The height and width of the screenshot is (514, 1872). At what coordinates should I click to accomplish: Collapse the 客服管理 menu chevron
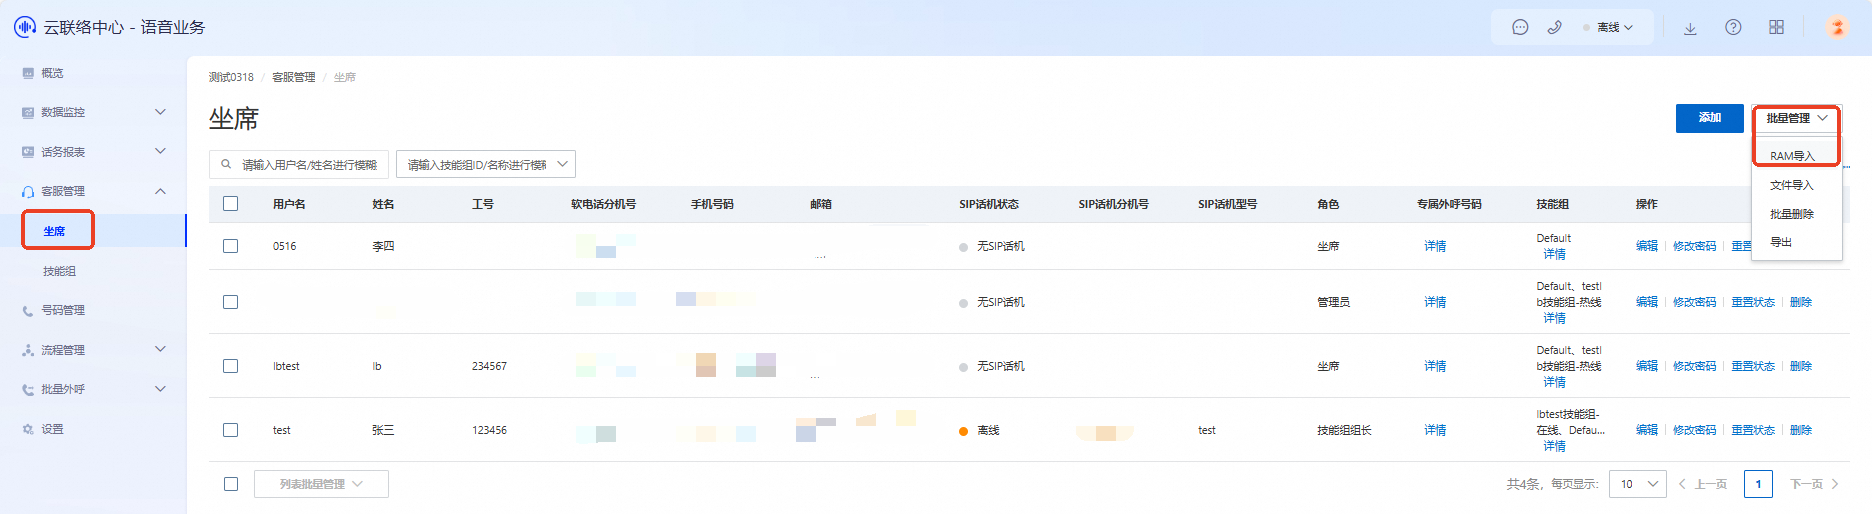[x=160, y=191]
